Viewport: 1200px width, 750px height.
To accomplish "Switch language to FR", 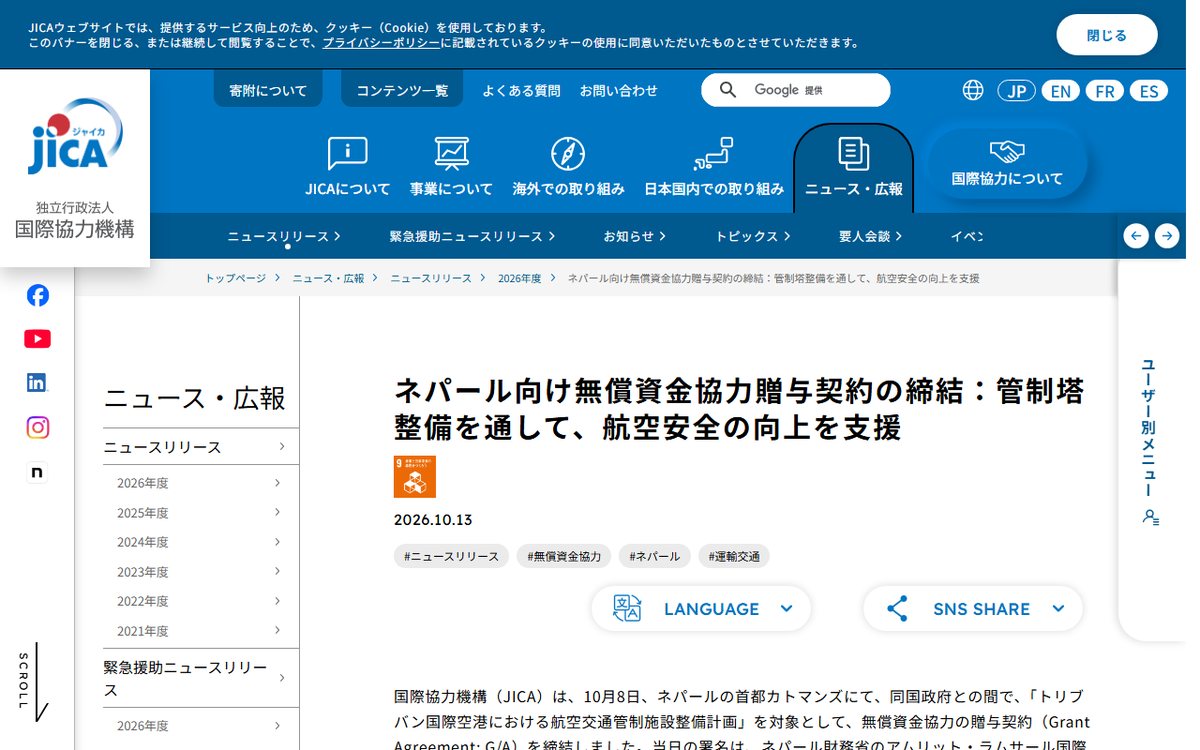I will (1104, 91).
